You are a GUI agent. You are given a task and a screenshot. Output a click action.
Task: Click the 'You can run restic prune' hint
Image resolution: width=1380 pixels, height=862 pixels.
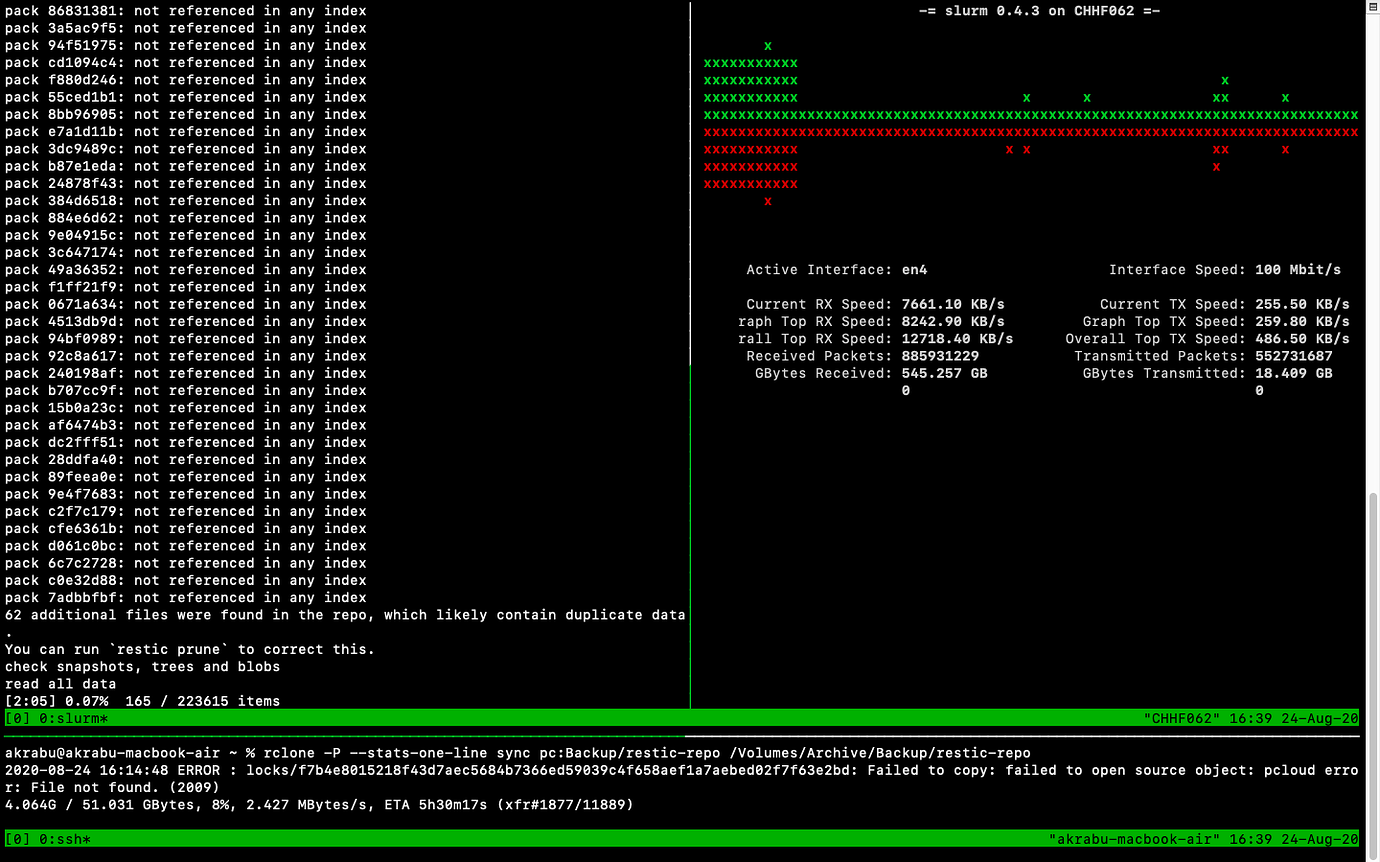coord(190,650)
